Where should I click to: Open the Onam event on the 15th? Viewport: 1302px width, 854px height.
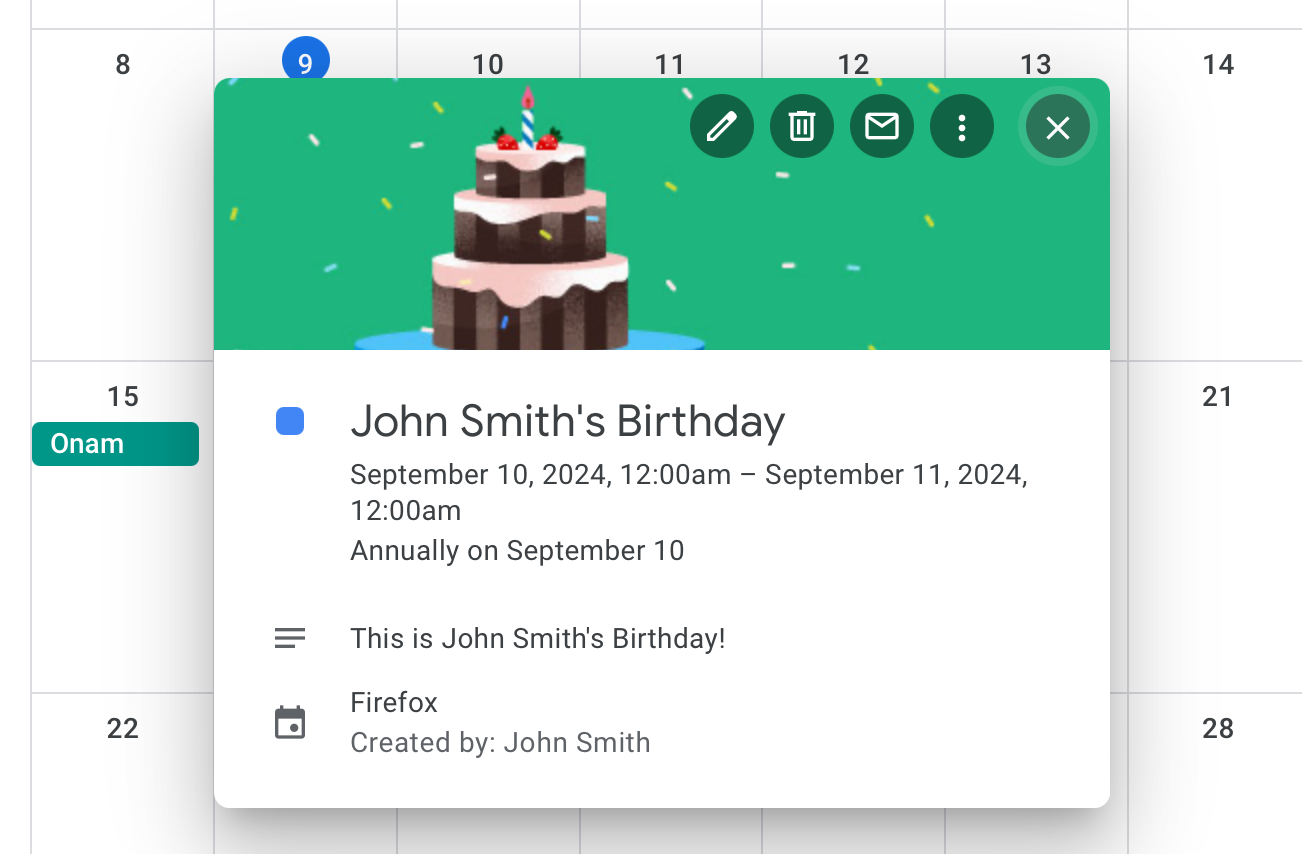[x=115, y=444]
